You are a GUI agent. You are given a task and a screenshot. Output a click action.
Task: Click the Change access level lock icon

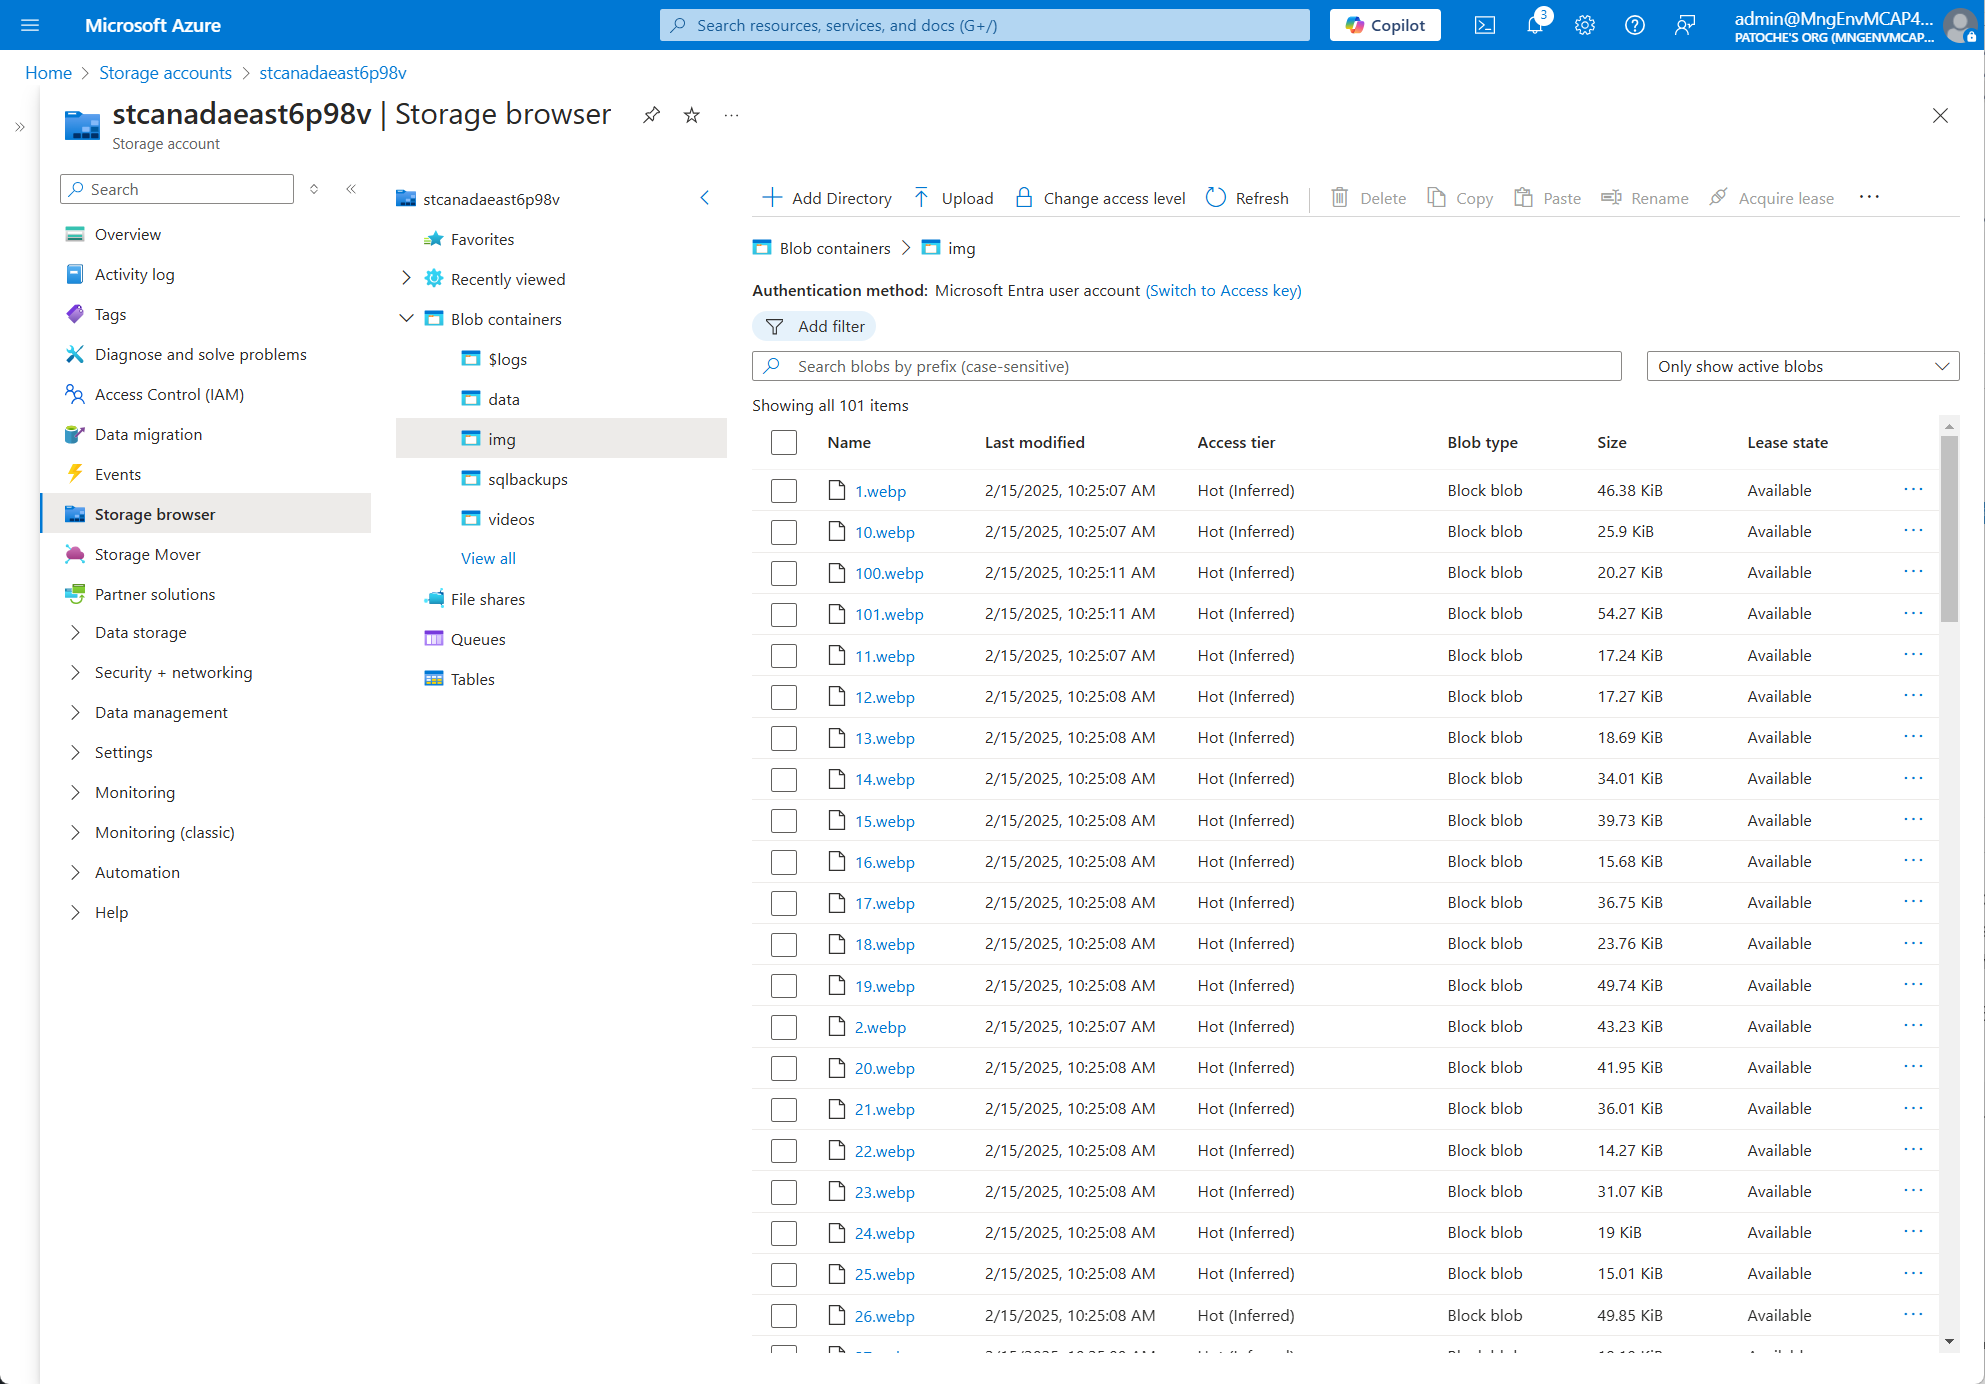[x=1024, y=197]
